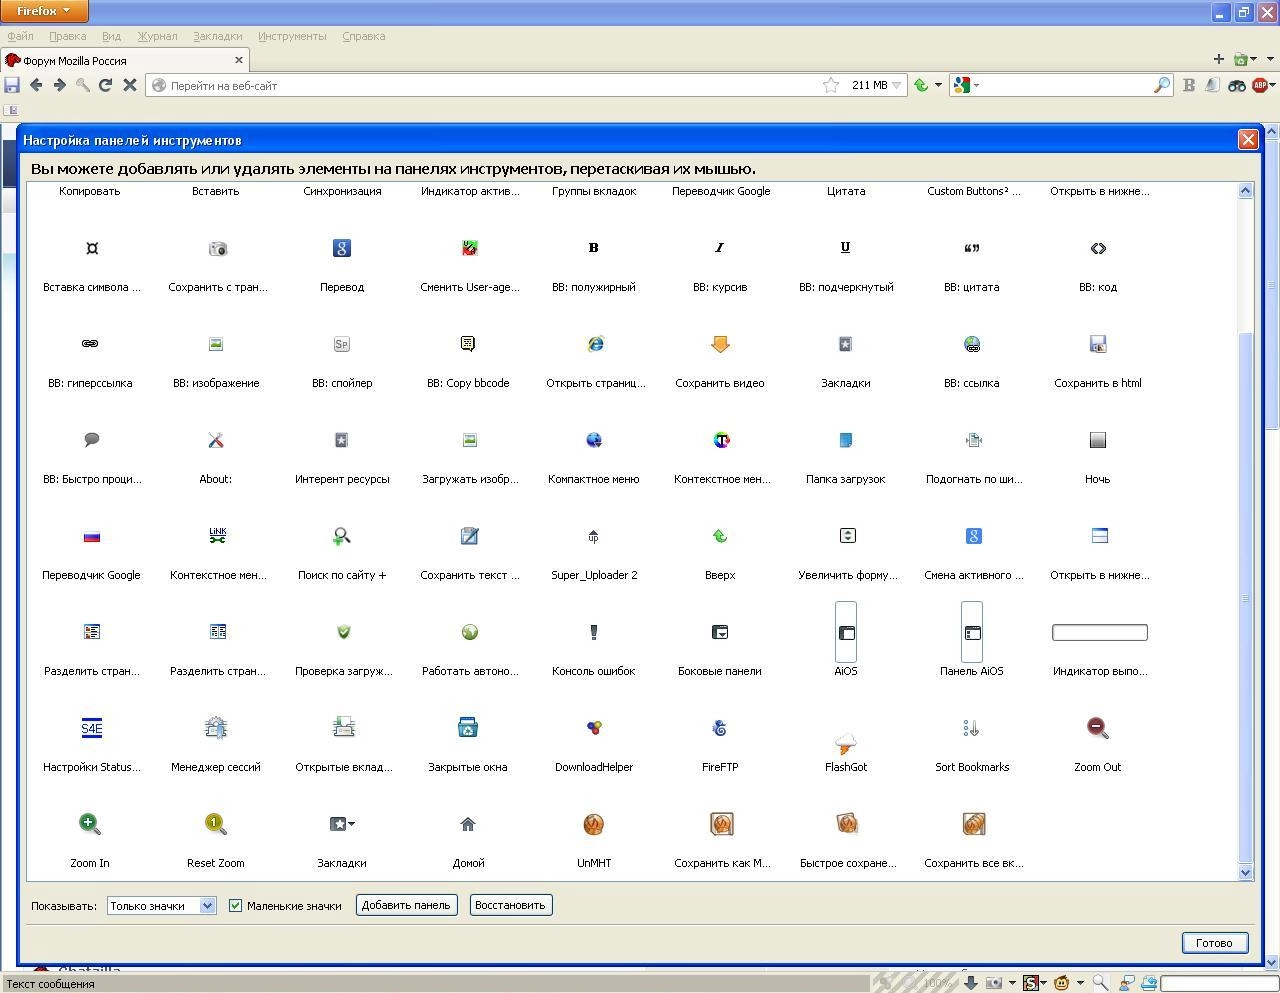The image size is (1280, 993).
Task: Click the Восстановить button
Action: click(510, 905)
